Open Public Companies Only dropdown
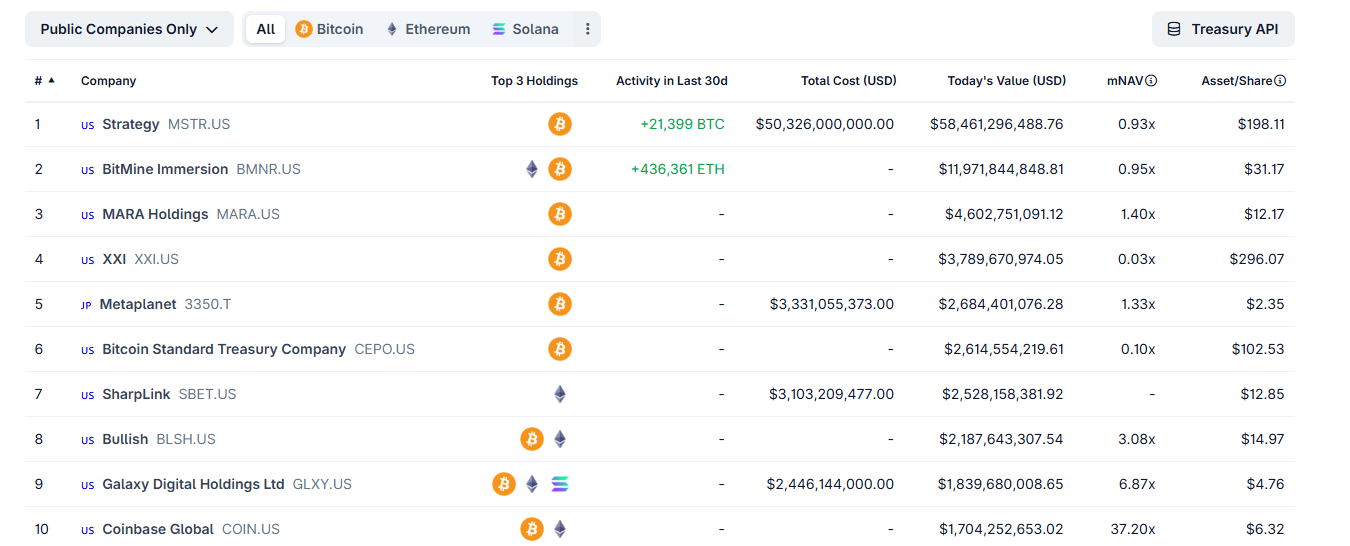 coord(129,29)
